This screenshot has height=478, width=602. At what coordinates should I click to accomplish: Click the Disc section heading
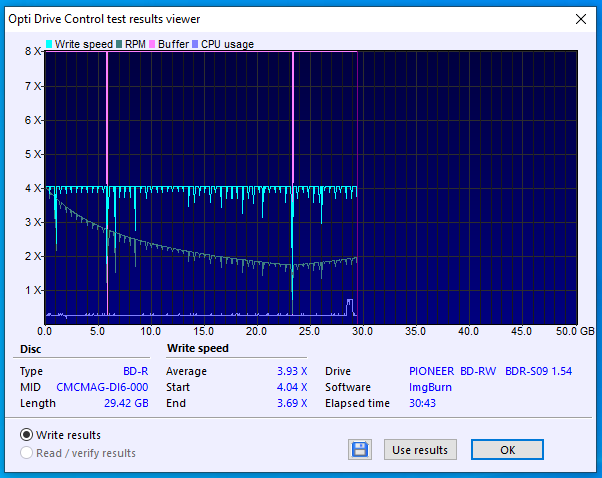(30, 349)
